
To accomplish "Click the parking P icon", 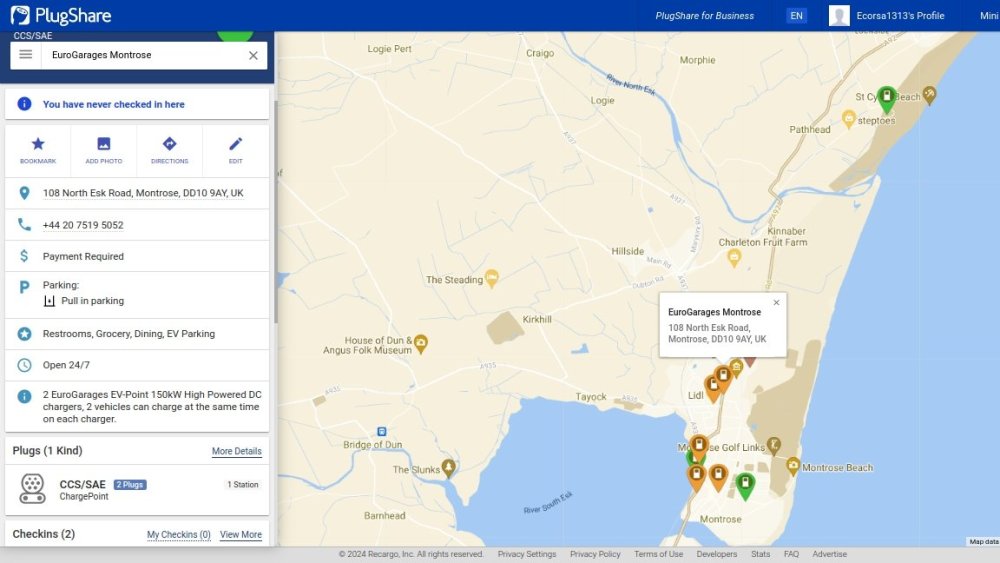I will (24, 287).
